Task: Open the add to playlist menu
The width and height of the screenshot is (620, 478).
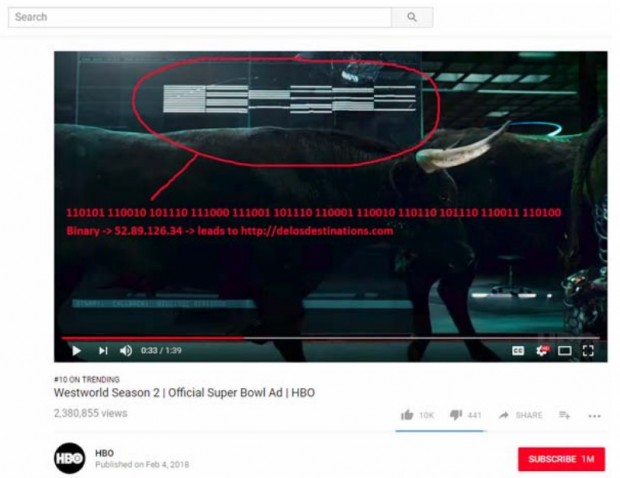Action: [x=564, y=415]
